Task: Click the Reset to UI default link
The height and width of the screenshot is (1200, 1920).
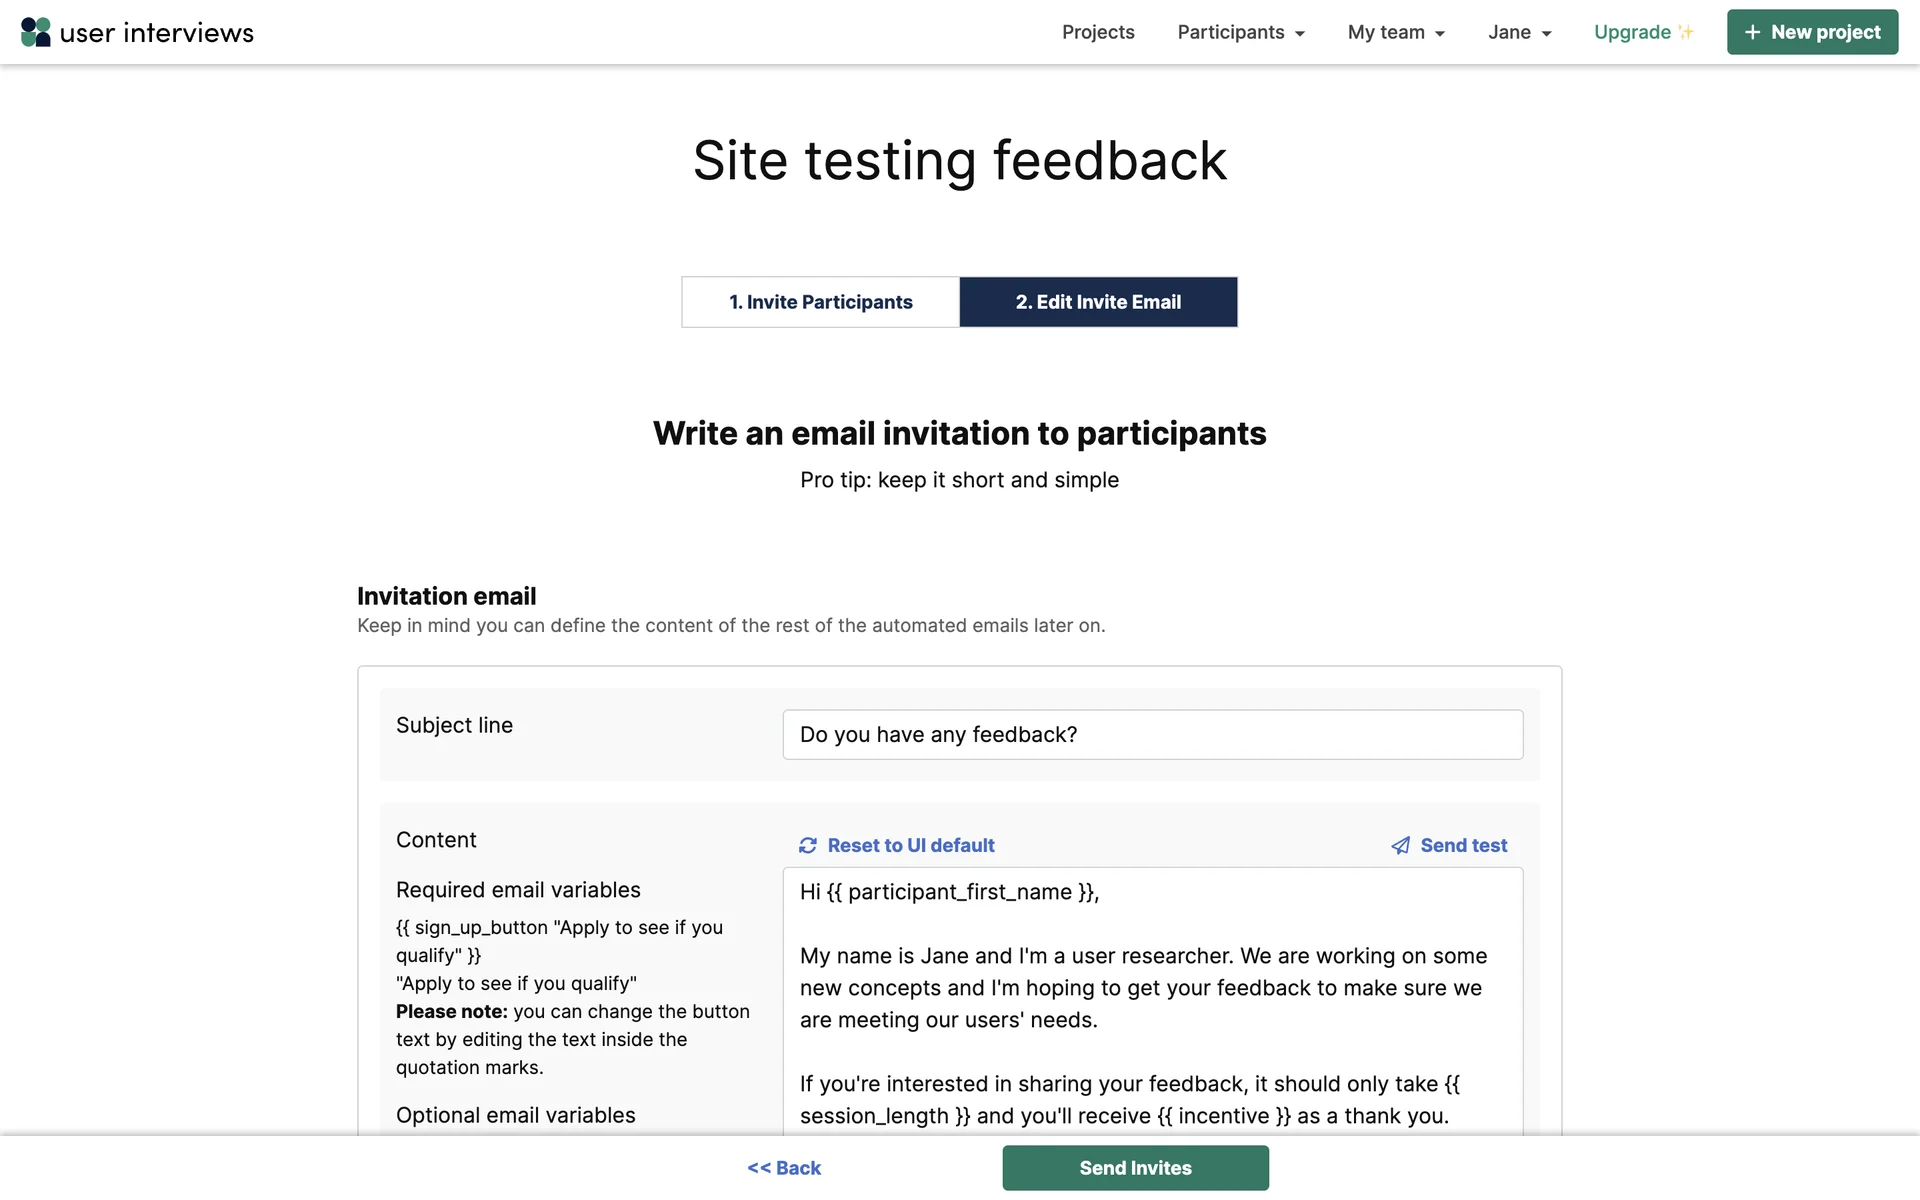Action: [911, 846]
